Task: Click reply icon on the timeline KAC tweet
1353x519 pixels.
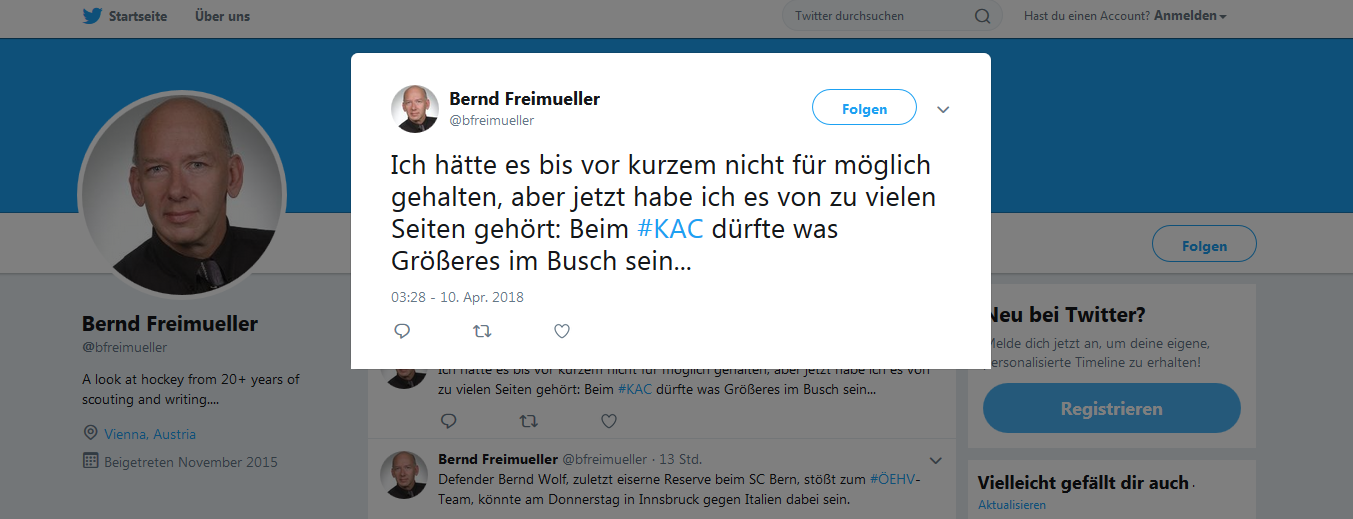Action: [x=449, y=421]
